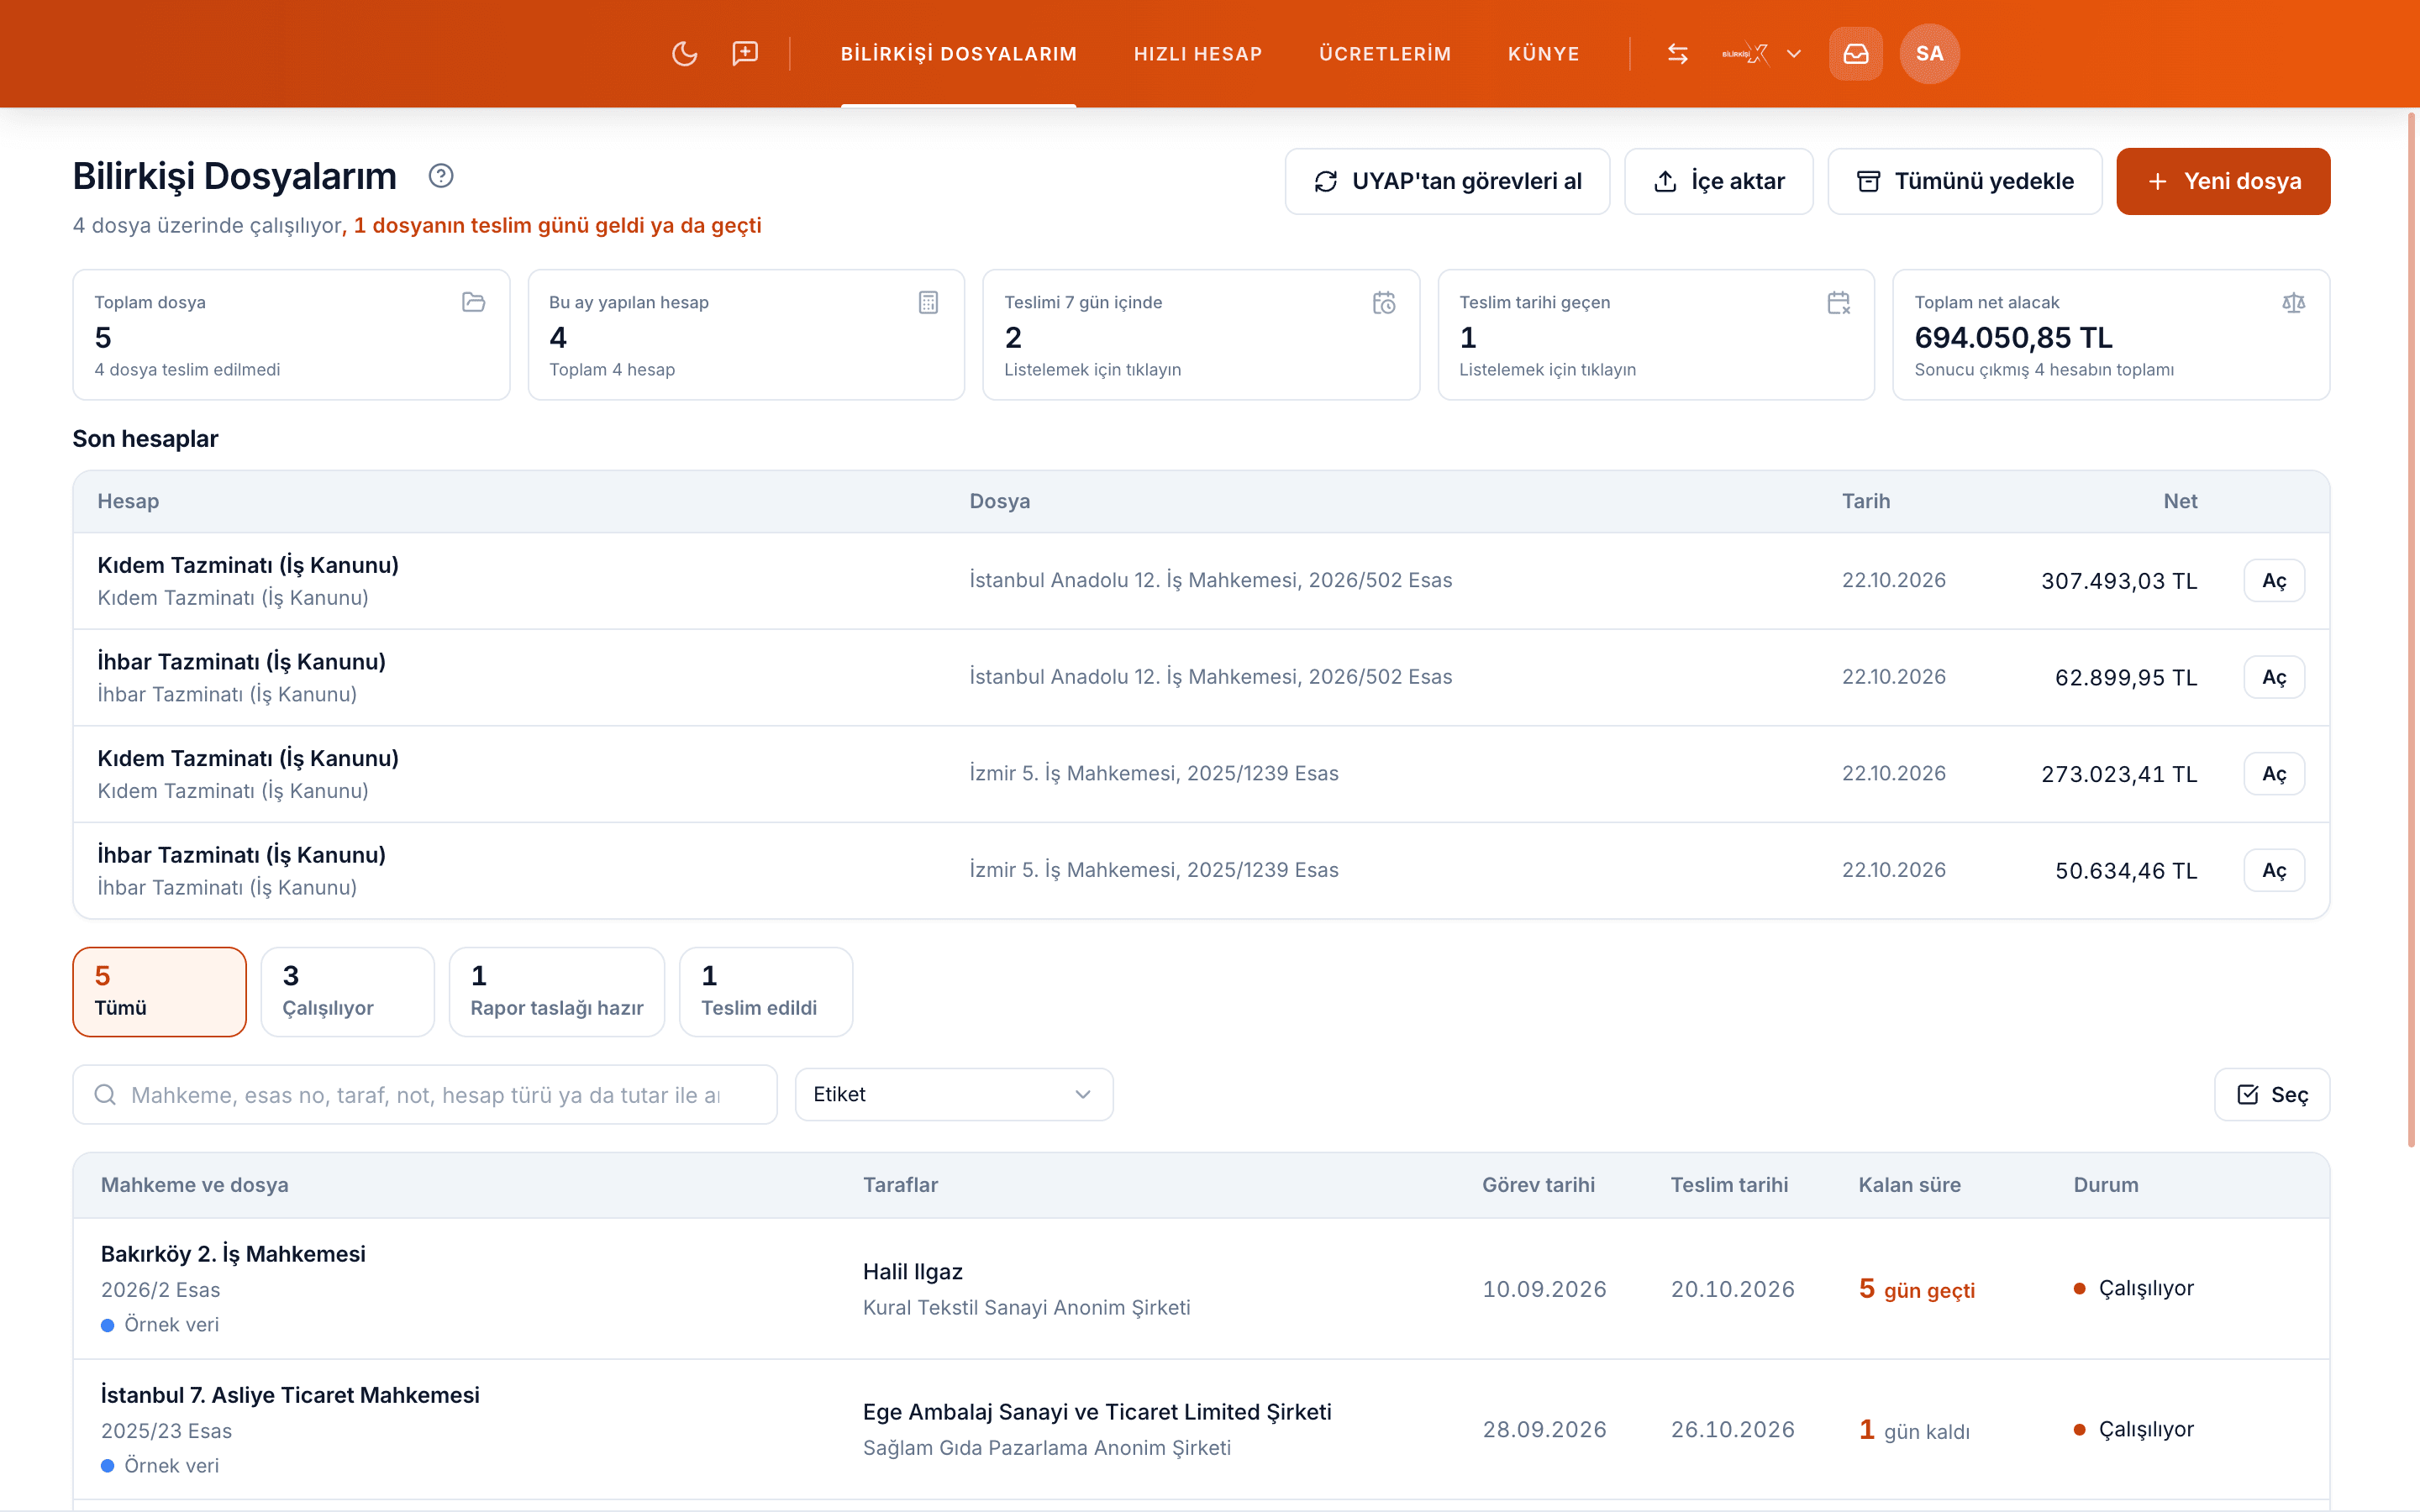The width and height of the screenshot is (2420, 1512).
Task: Click UYAP'tan görevleri al button
Action: [x=1447, y=181]
